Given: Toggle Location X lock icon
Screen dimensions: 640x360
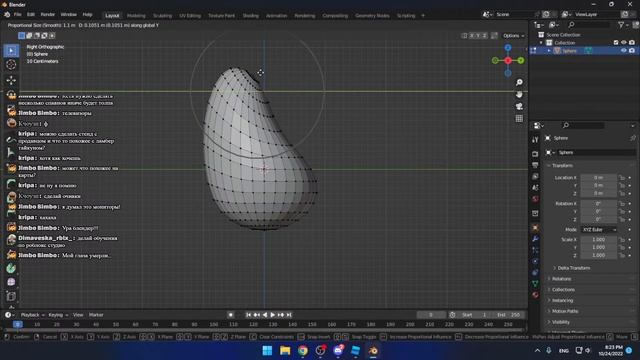Looking at the screenshot, I should [x=622, y=178].
